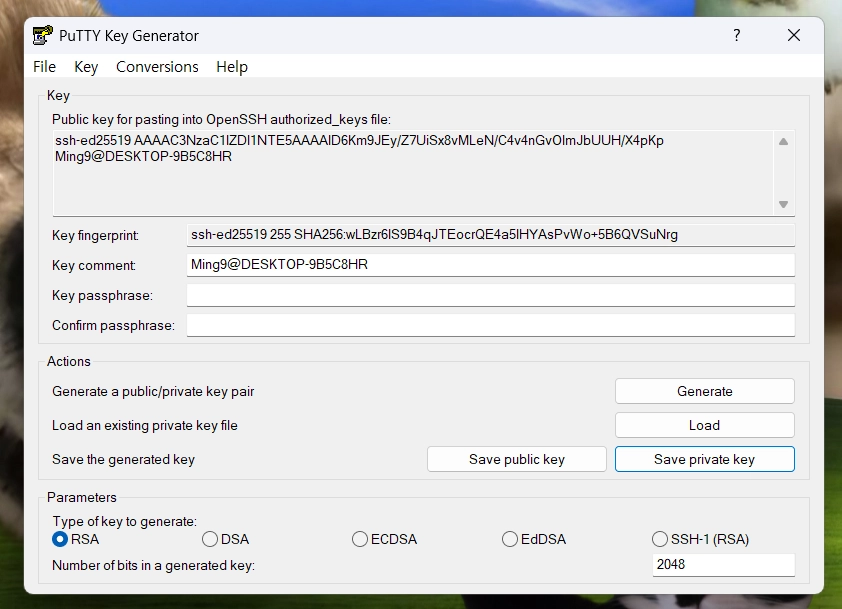842x609 pixels.
Task: Click Save public key button
Action: pyautogui.click(x=517, y=459)
